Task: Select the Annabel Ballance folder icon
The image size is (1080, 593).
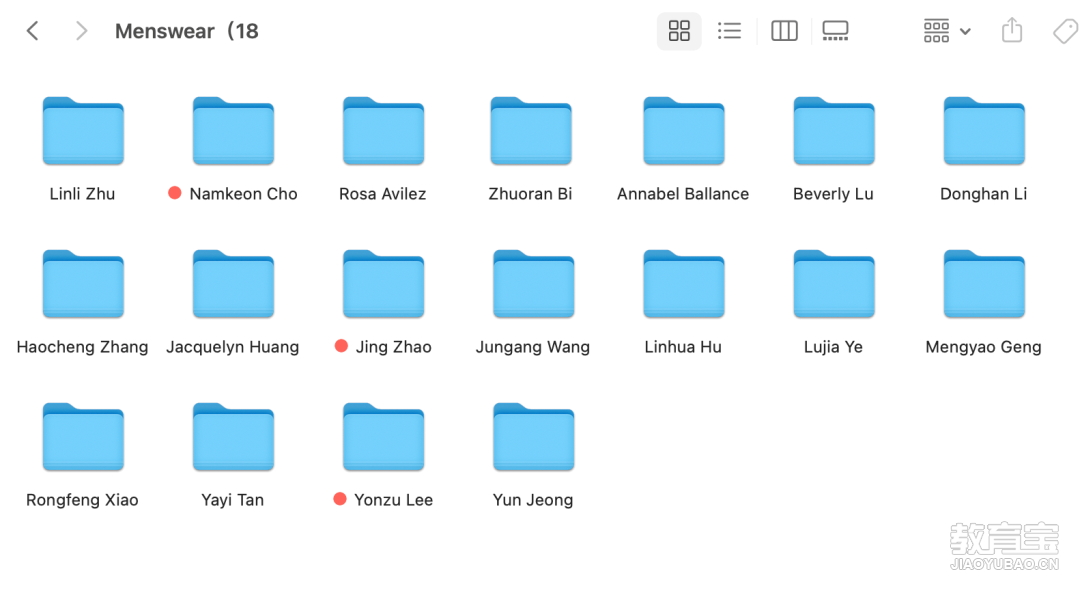Action: 684,131
